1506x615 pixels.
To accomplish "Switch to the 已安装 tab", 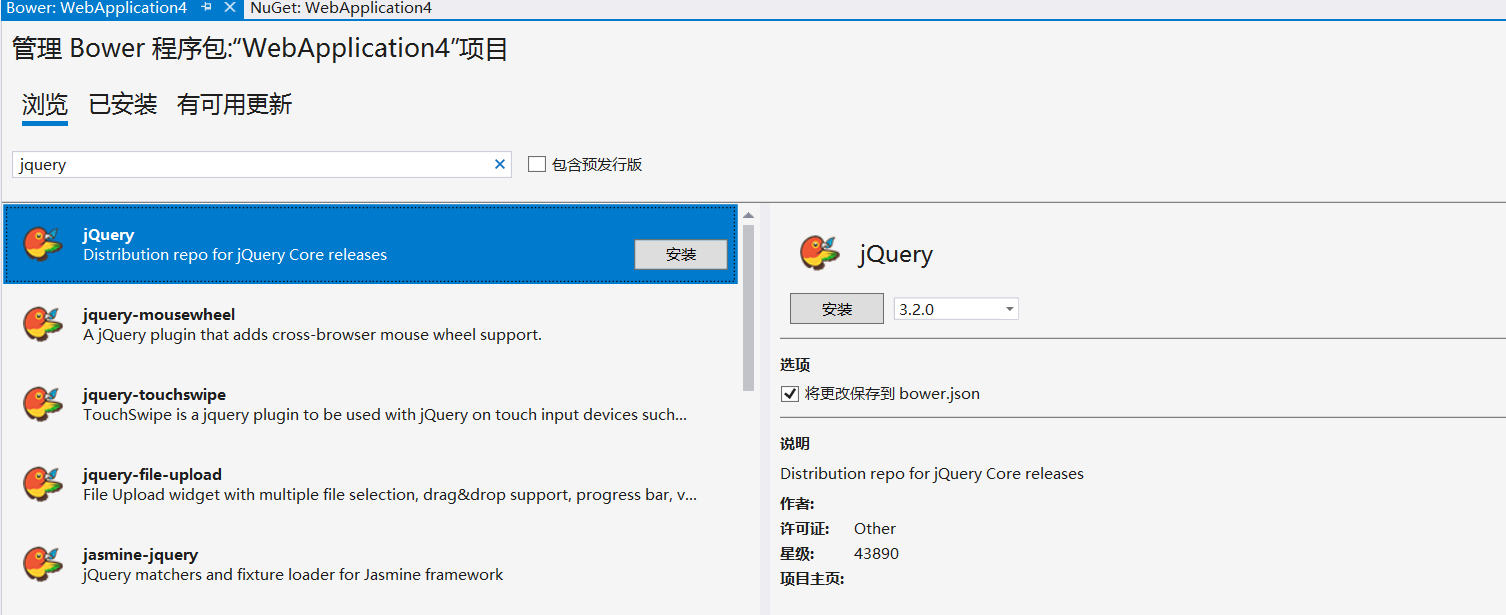I will click(x=123, y=105).
